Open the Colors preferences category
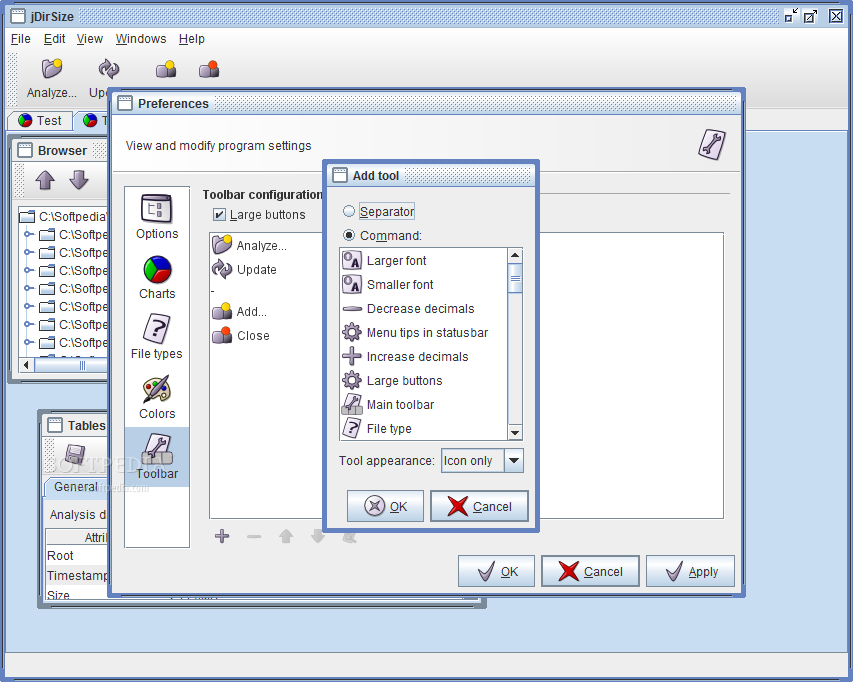Viewport: 853px width, 682px height. click(x=157, y=397)
